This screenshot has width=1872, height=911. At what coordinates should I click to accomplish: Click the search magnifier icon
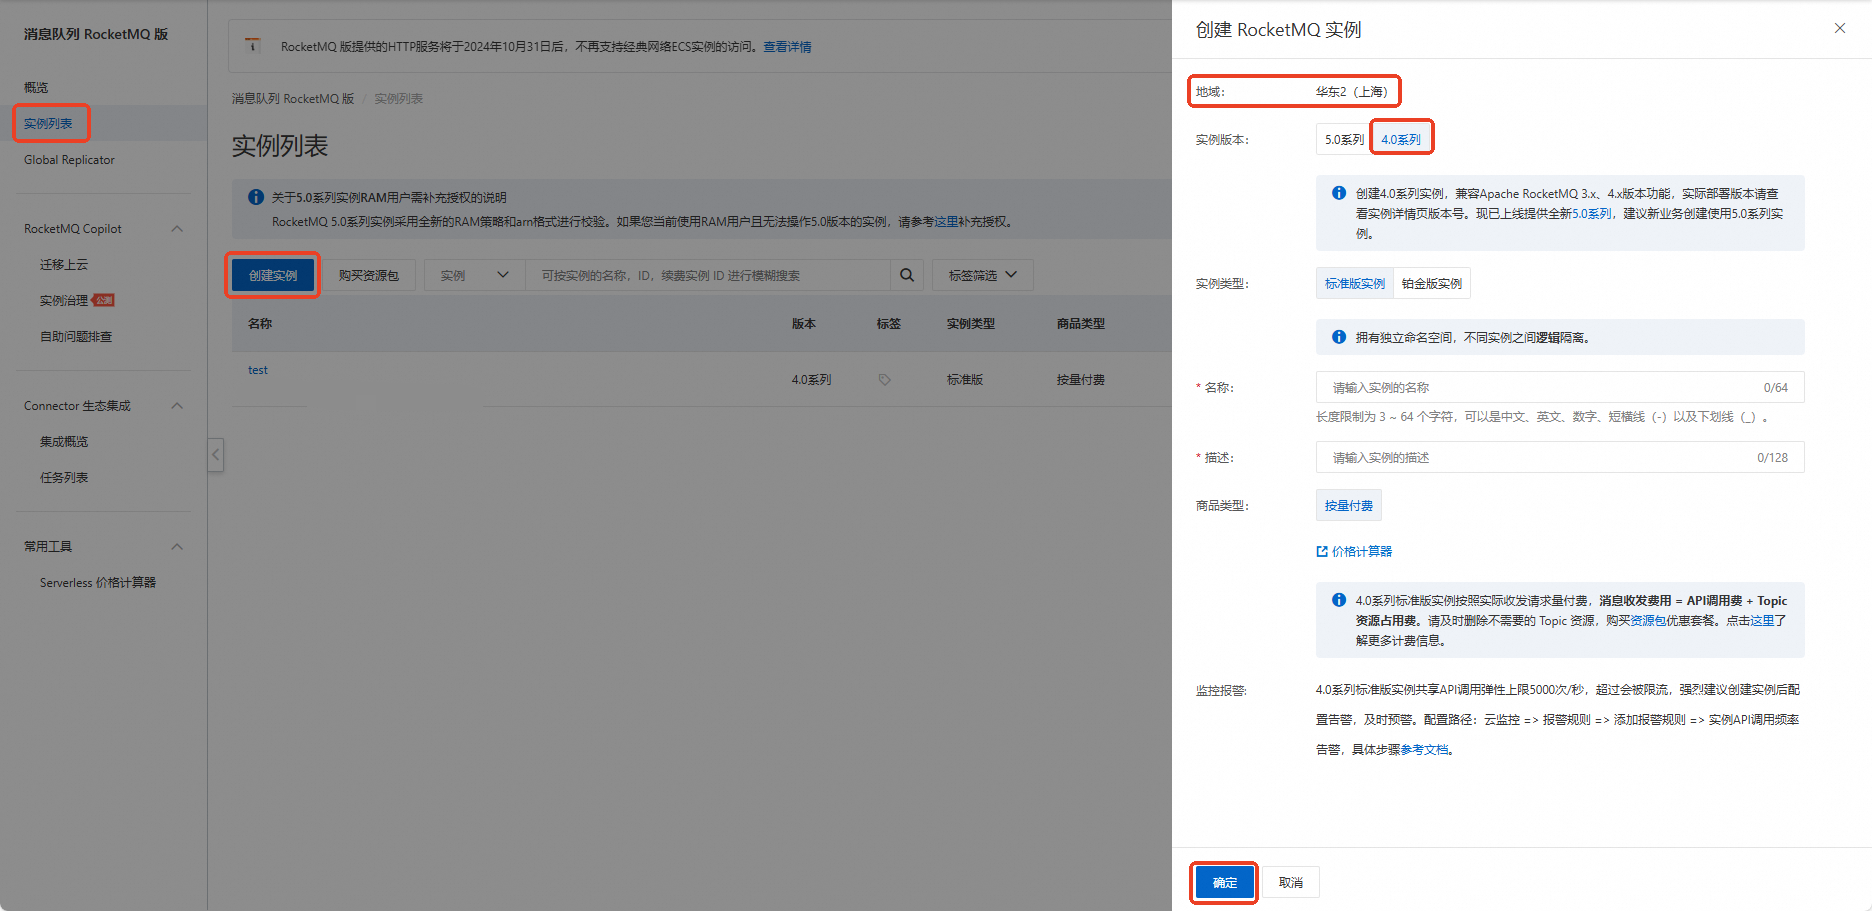click(907, 275)
